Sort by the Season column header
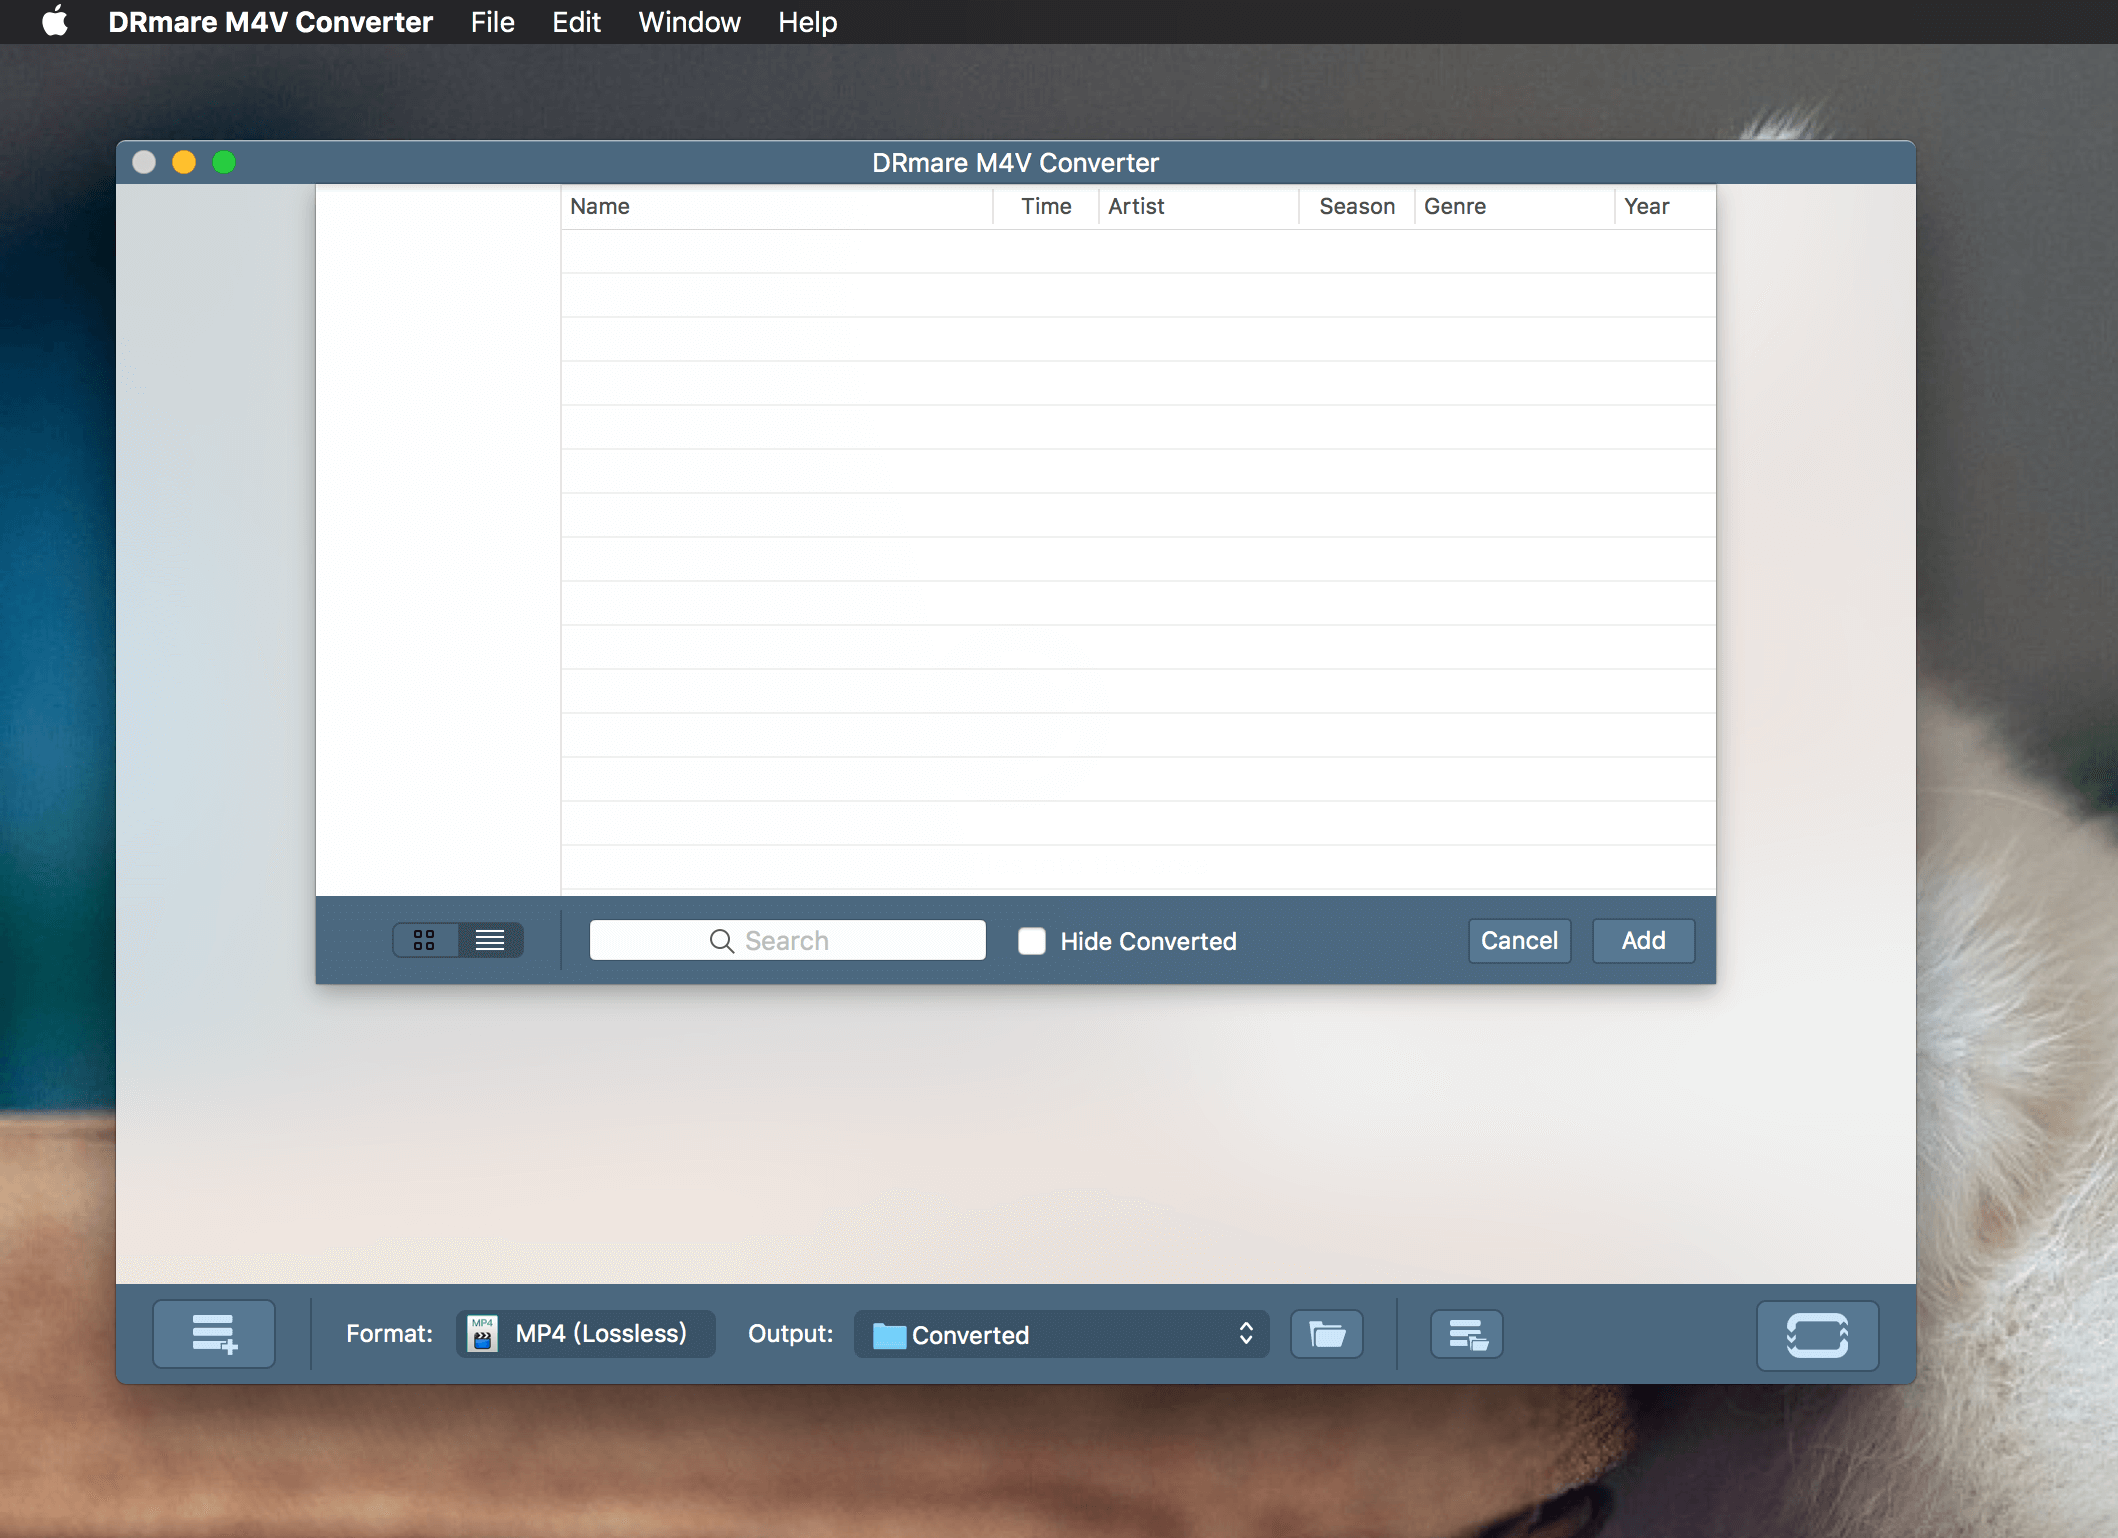This screenshot has width=2118, height=1538. (x=1357, y=207)
